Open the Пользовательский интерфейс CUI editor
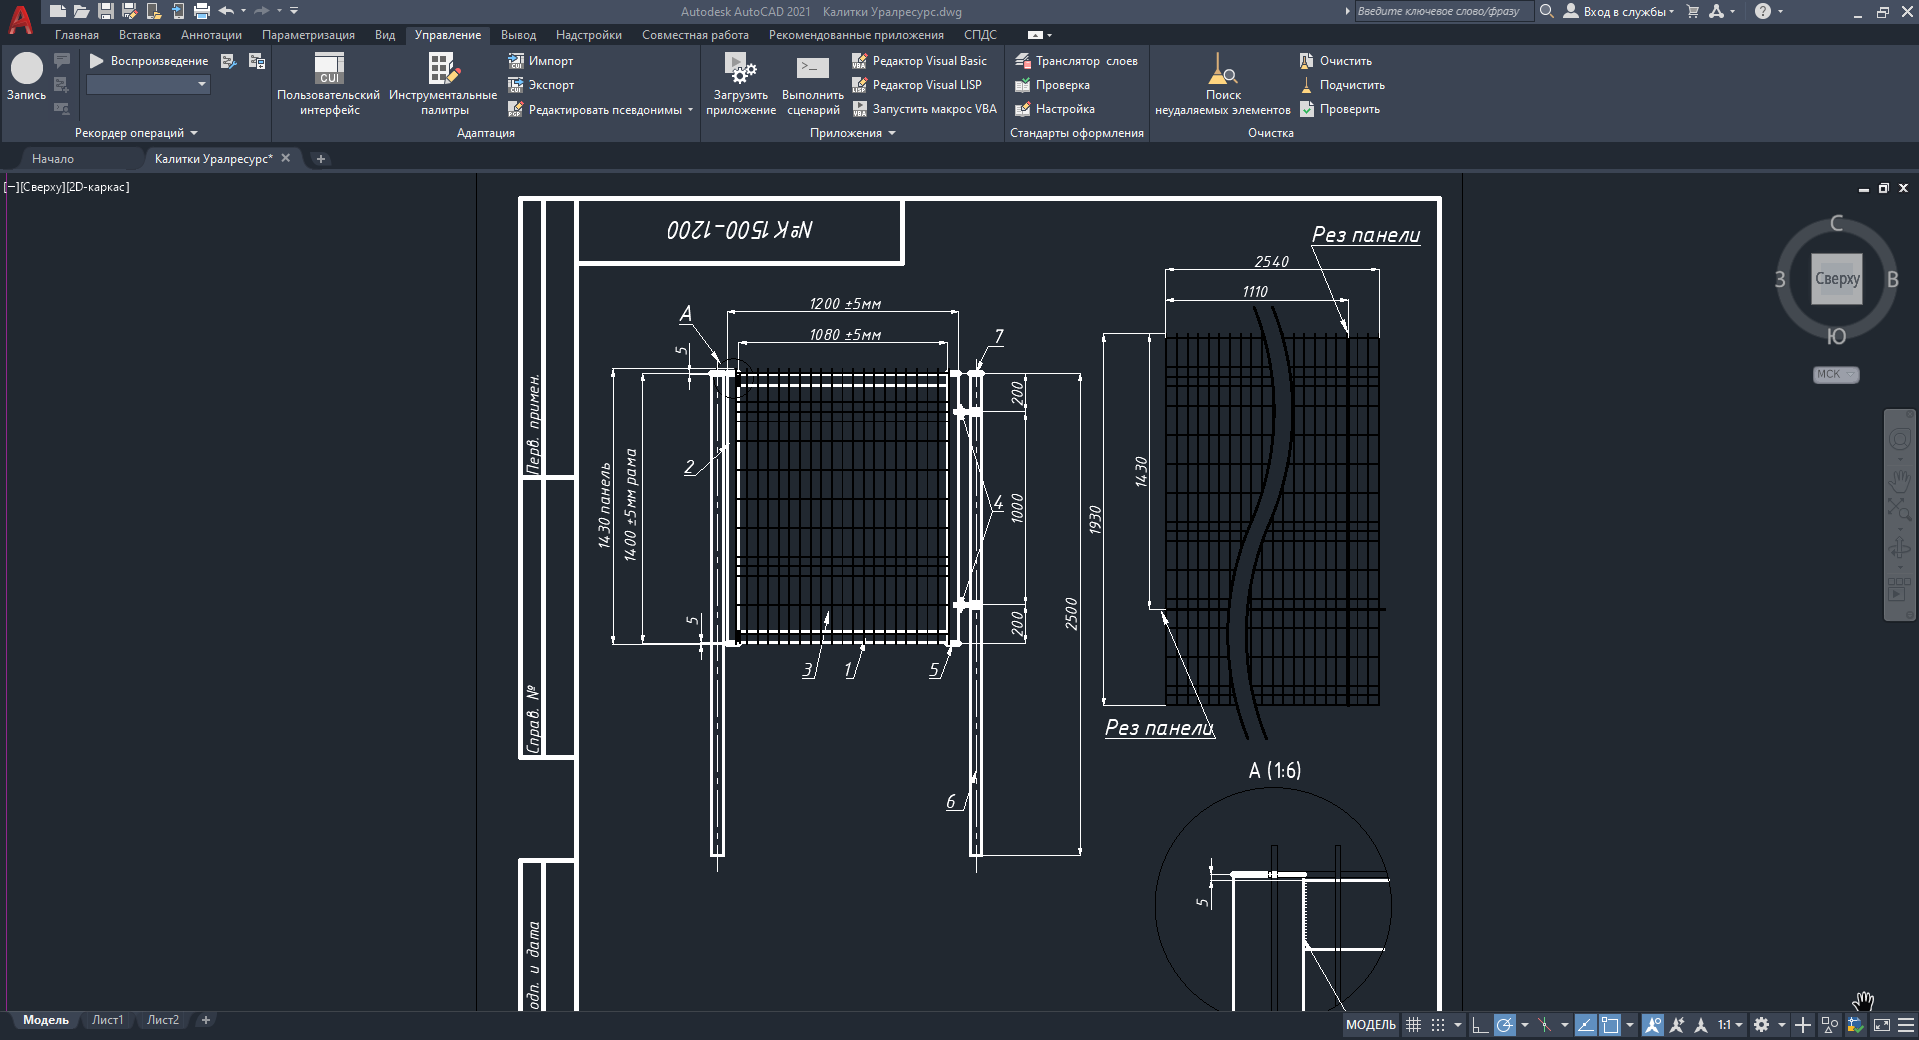The image size is (1919, 1040). (x=329, y=84)
